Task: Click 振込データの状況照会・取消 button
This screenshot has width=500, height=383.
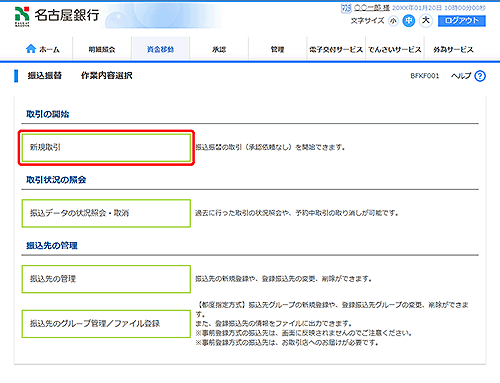Action: (x=106, y=213)
